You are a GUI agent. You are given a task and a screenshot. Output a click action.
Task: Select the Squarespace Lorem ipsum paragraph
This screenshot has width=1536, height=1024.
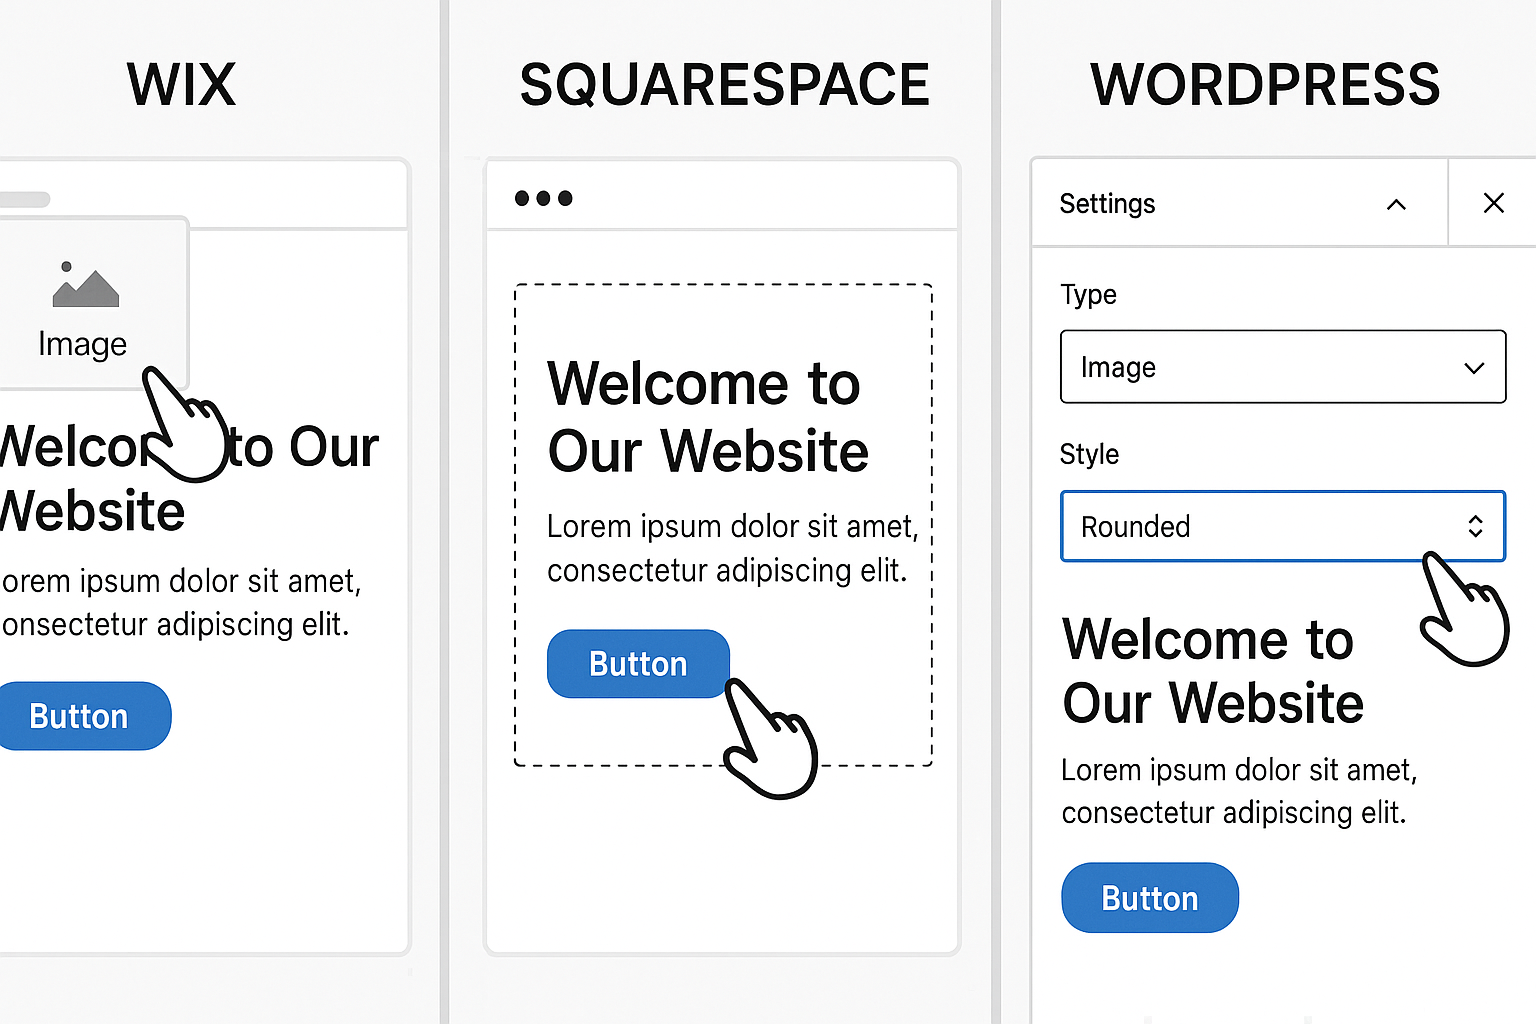coord(732,548)
